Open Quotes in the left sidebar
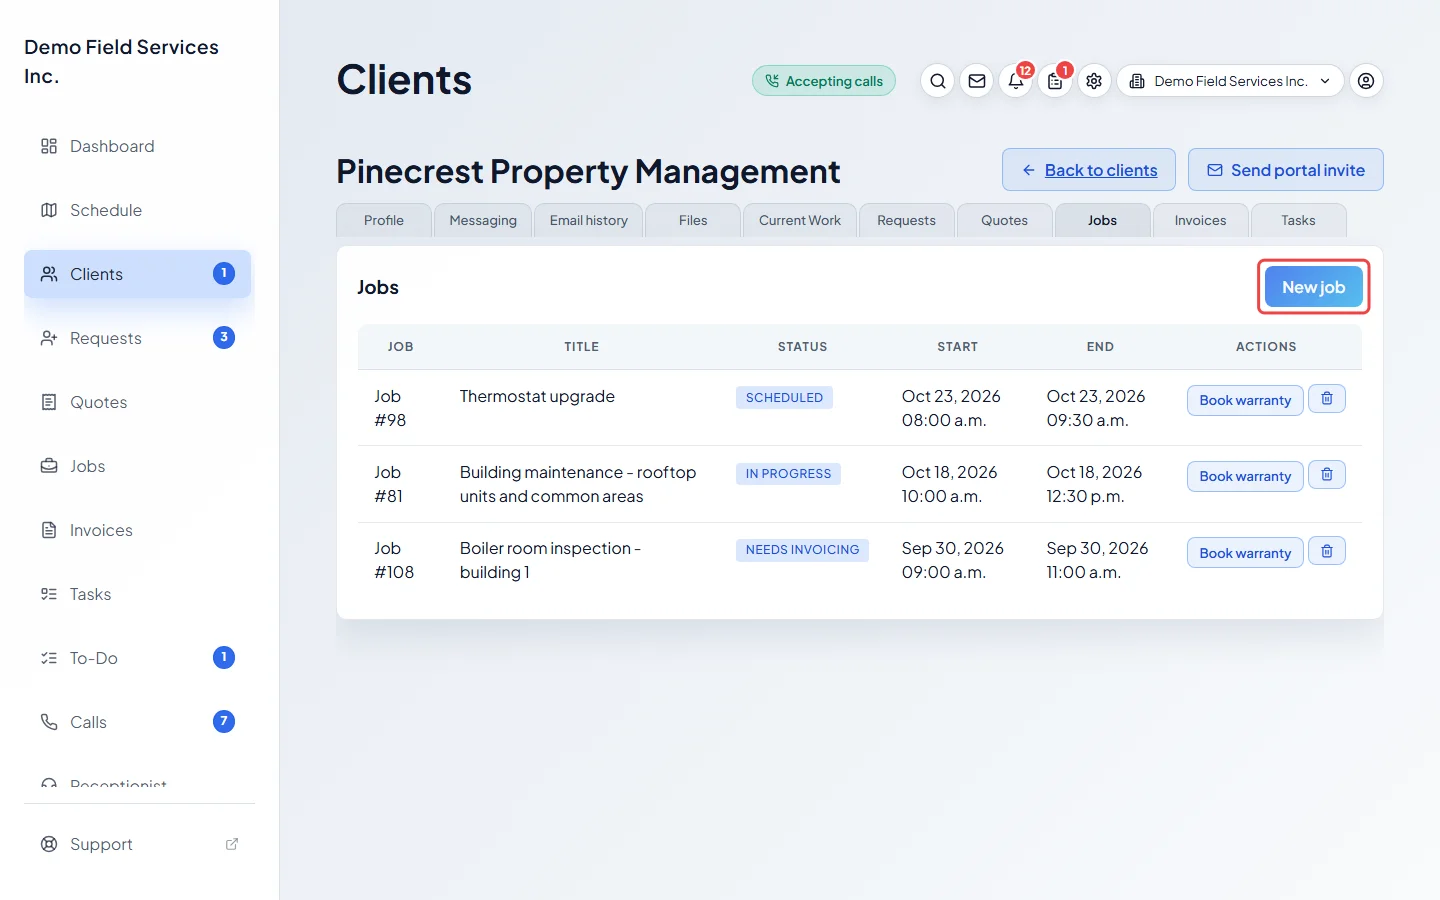1440x900 pixels. click(x=138, y=402)
